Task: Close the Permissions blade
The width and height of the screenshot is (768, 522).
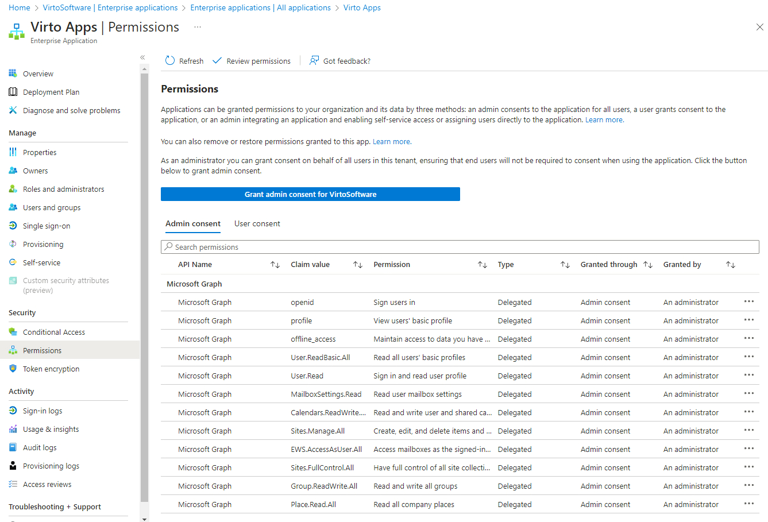Action: click(x=760, y=27)
